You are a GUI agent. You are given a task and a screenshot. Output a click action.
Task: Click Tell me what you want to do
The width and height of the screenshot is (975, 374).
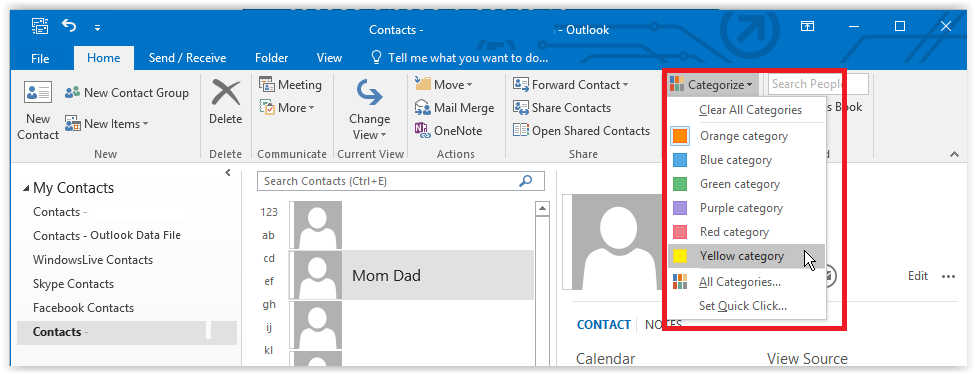pos(460,58)
